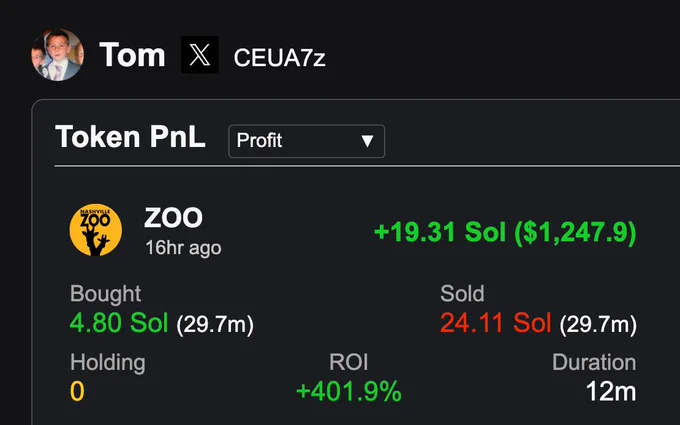Select the Holding amount of 0
This screenshot has width=680, height=425.
click(x=77, y=391)
